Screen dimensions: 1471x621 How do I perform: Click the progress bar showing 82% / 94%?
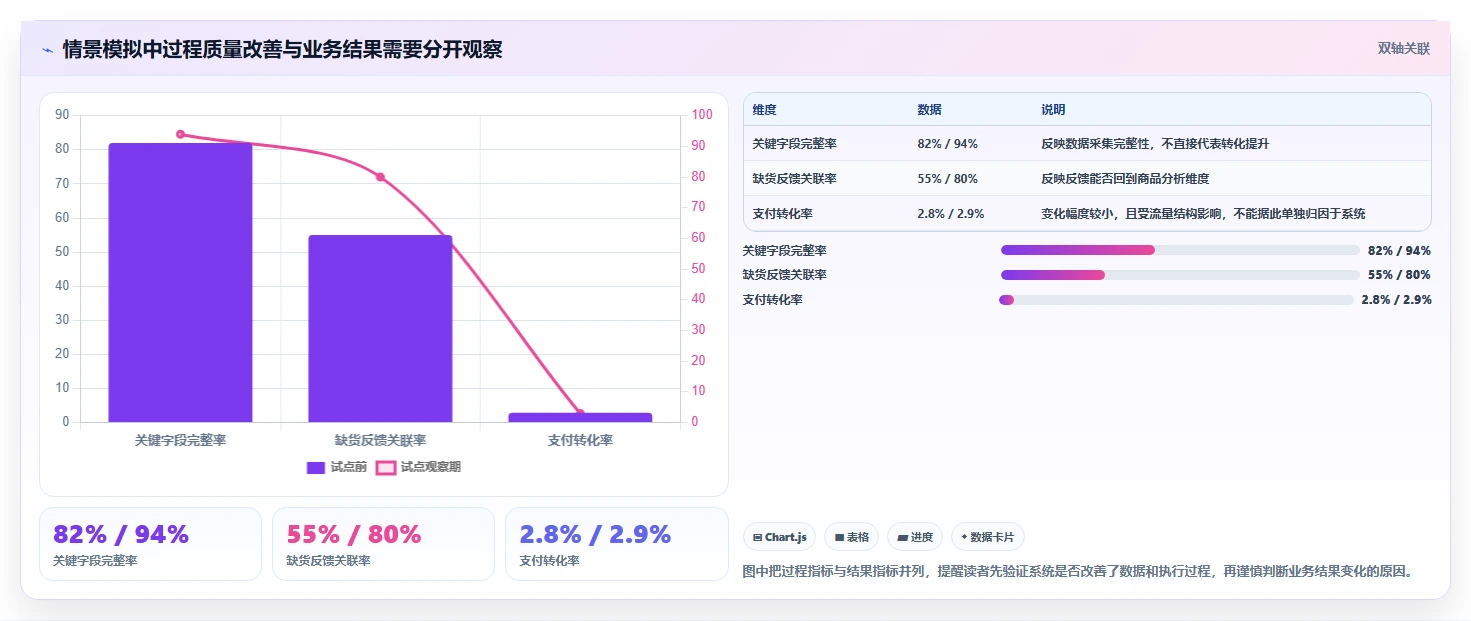pyautogui.click(x=1180, y=250)
